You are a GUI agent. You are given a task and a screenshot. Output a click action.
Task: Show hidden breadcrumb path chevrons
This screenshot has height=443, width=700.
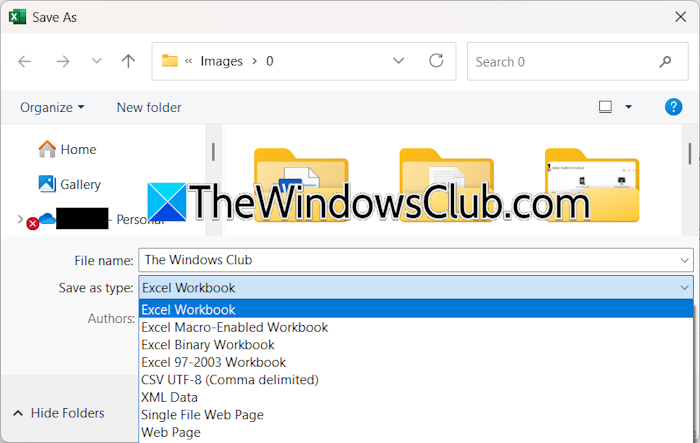pyautogui.click(x=188, y=61)
